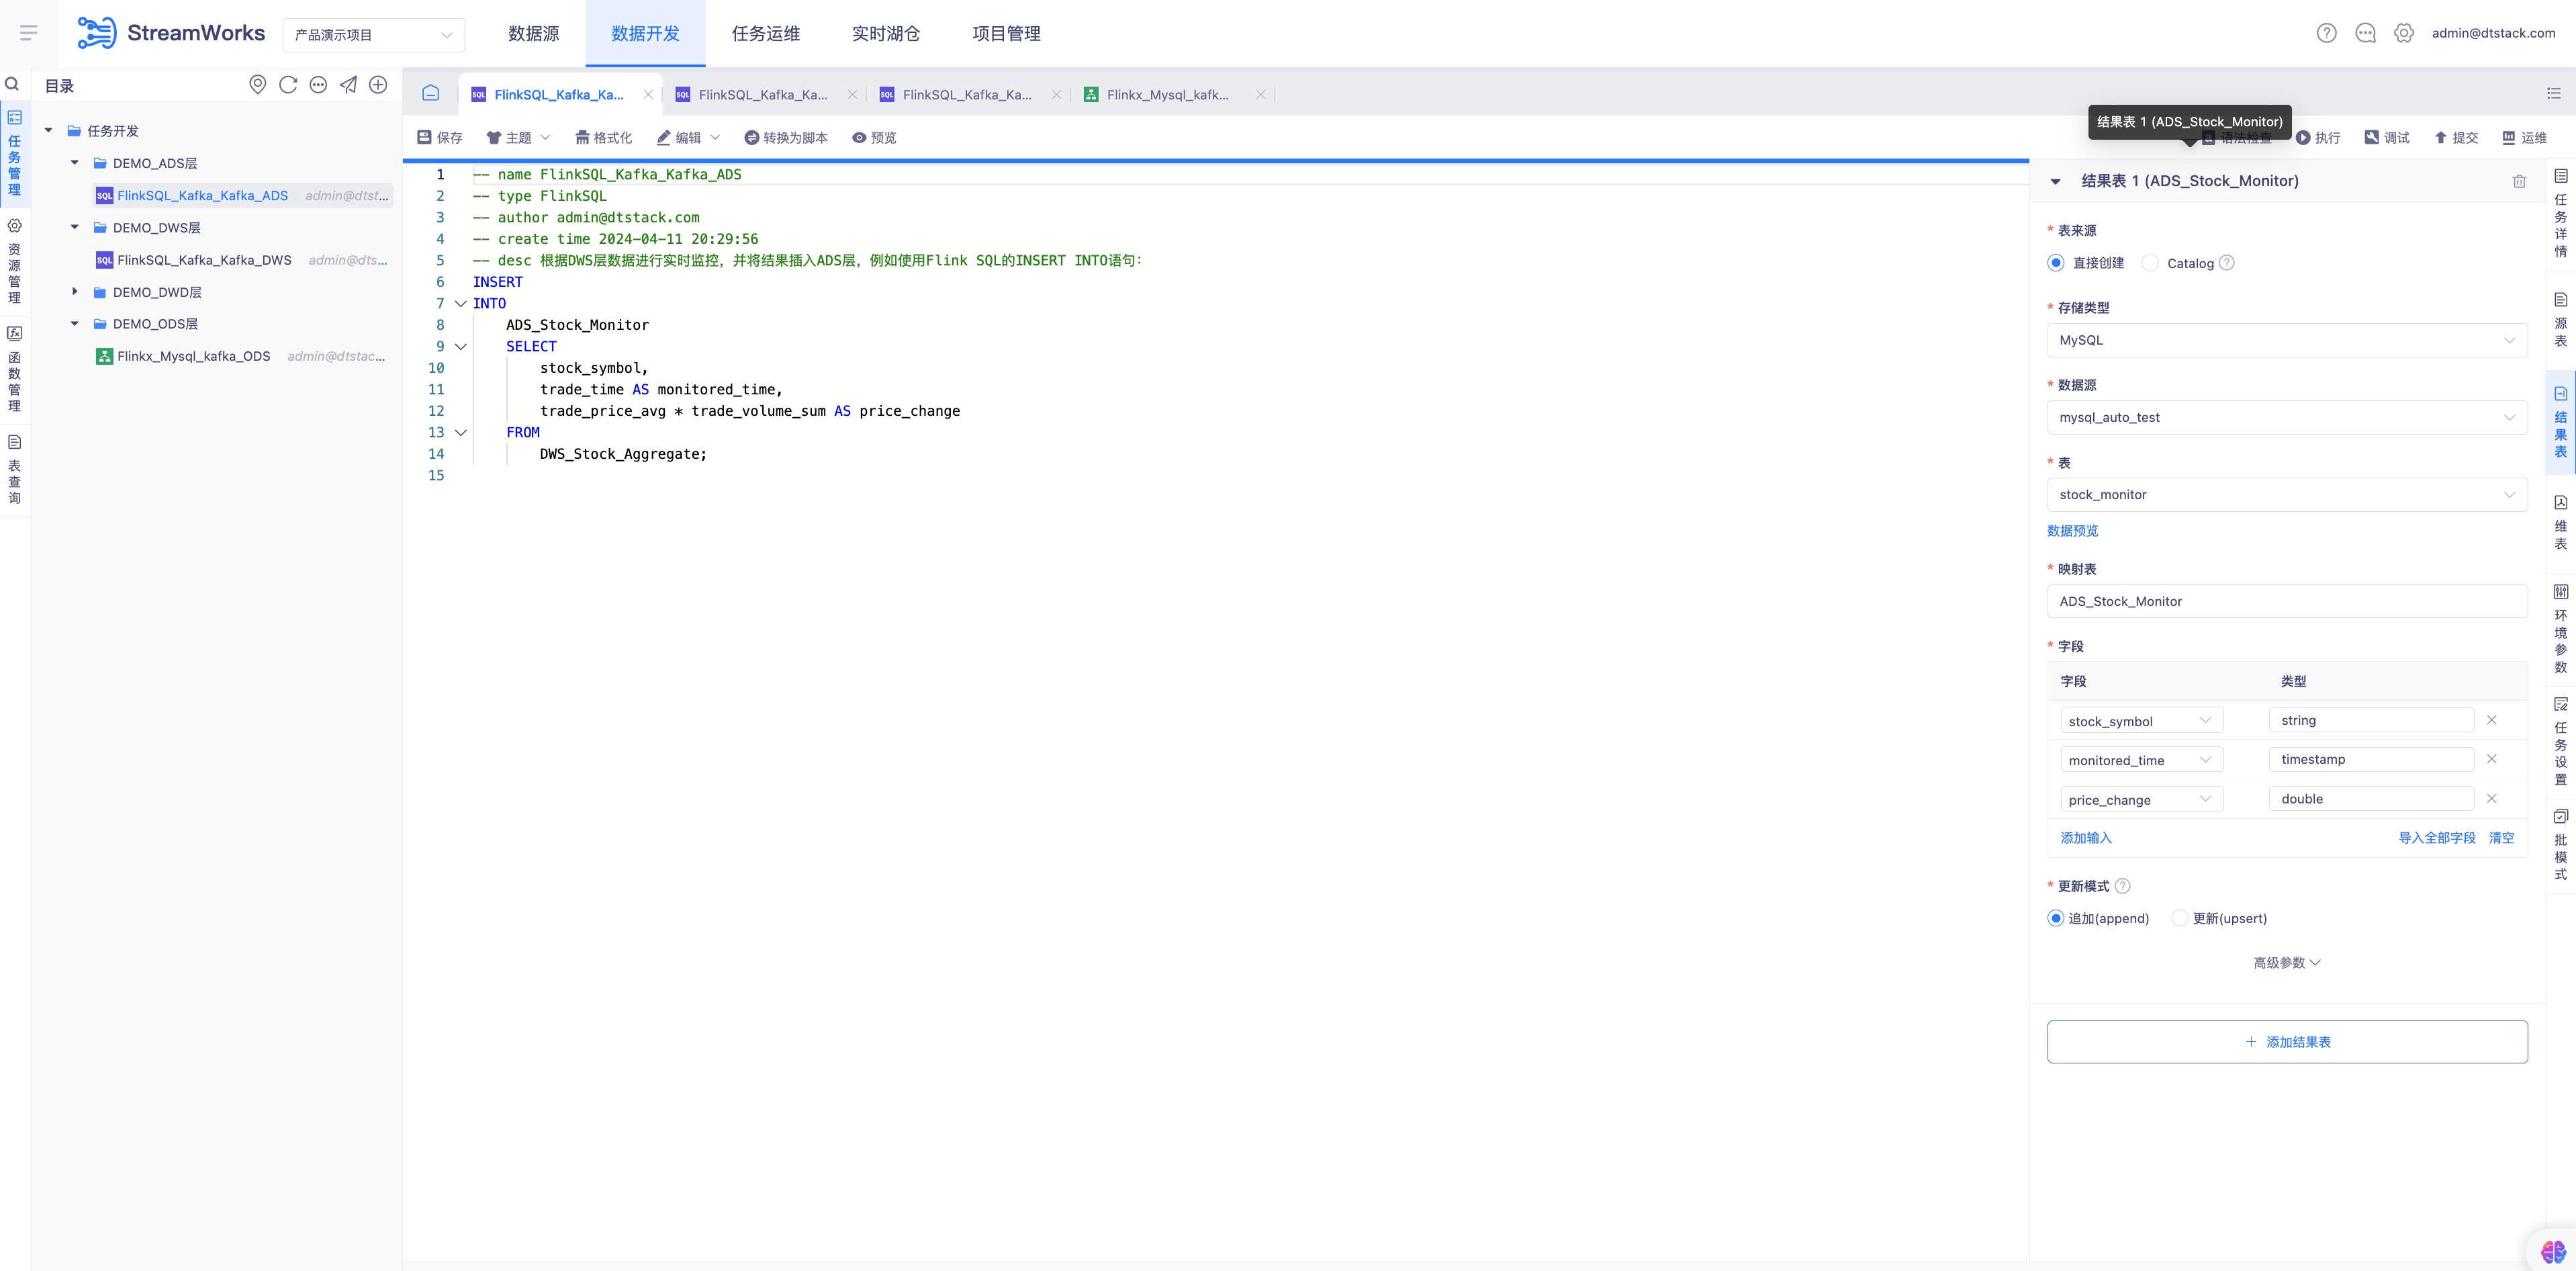Click the 数据预览 link
The height and width of the screenshot is (1271, 2576).
tap(2072, 531)
